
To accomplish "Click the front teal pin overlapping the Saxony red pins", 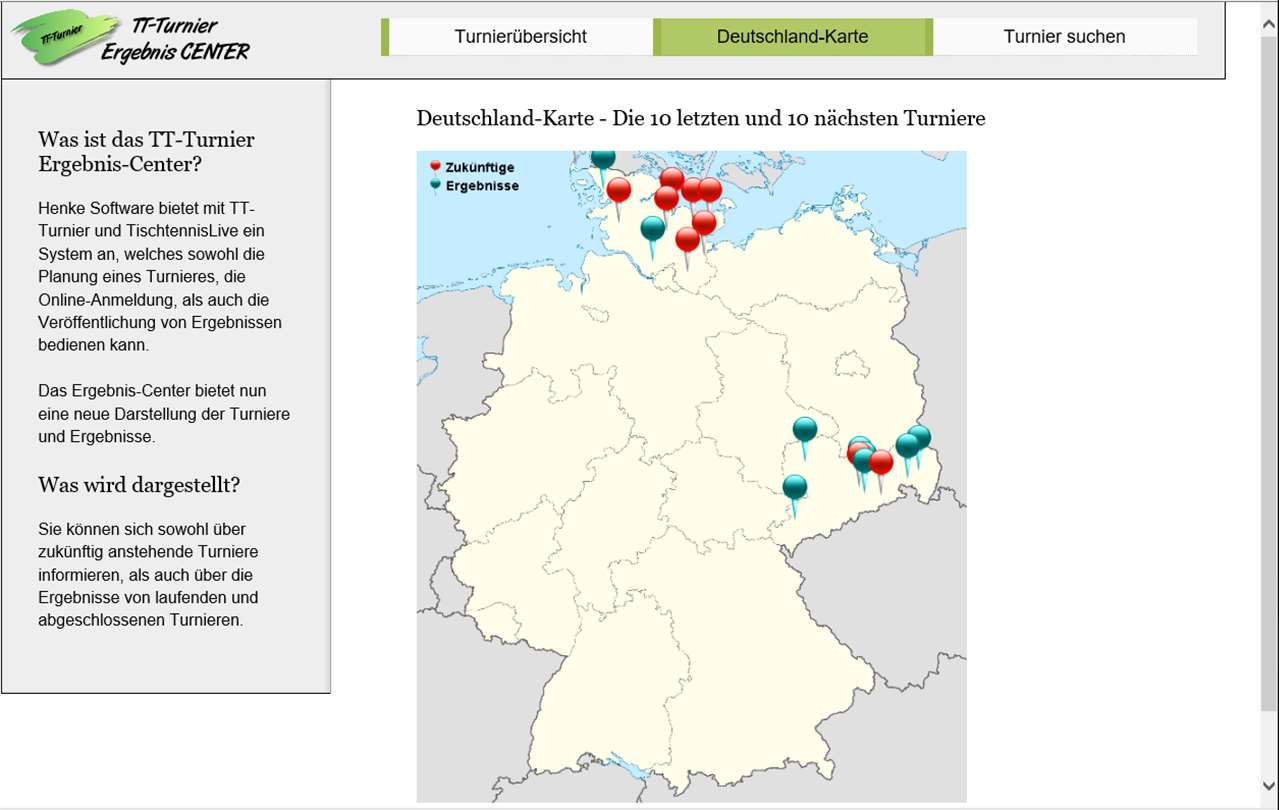I will coord(865,462).
